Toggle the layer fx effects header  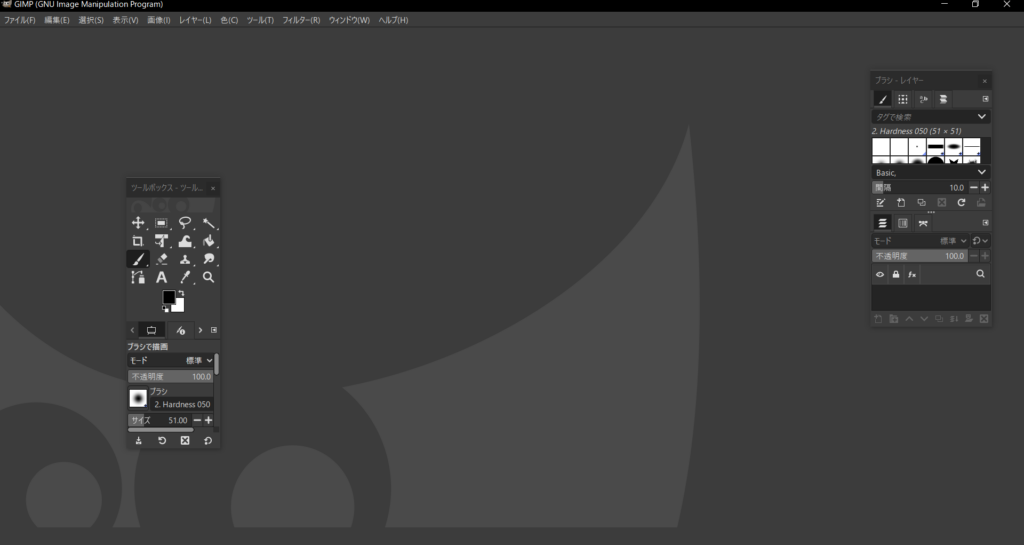tap(912, 274)
